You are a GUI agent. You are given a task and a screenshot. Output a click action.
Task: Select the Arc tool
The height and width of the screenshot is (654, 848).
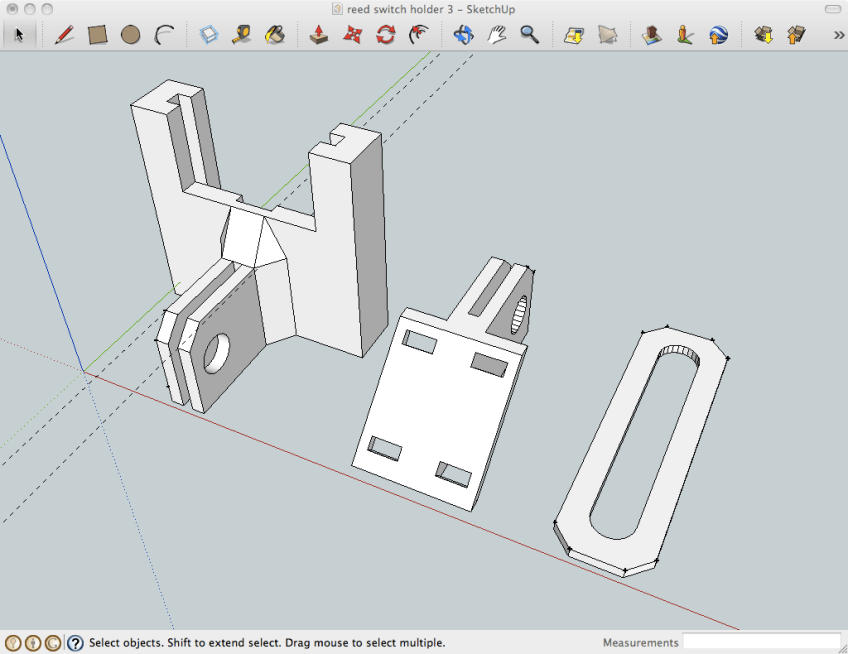164,35
